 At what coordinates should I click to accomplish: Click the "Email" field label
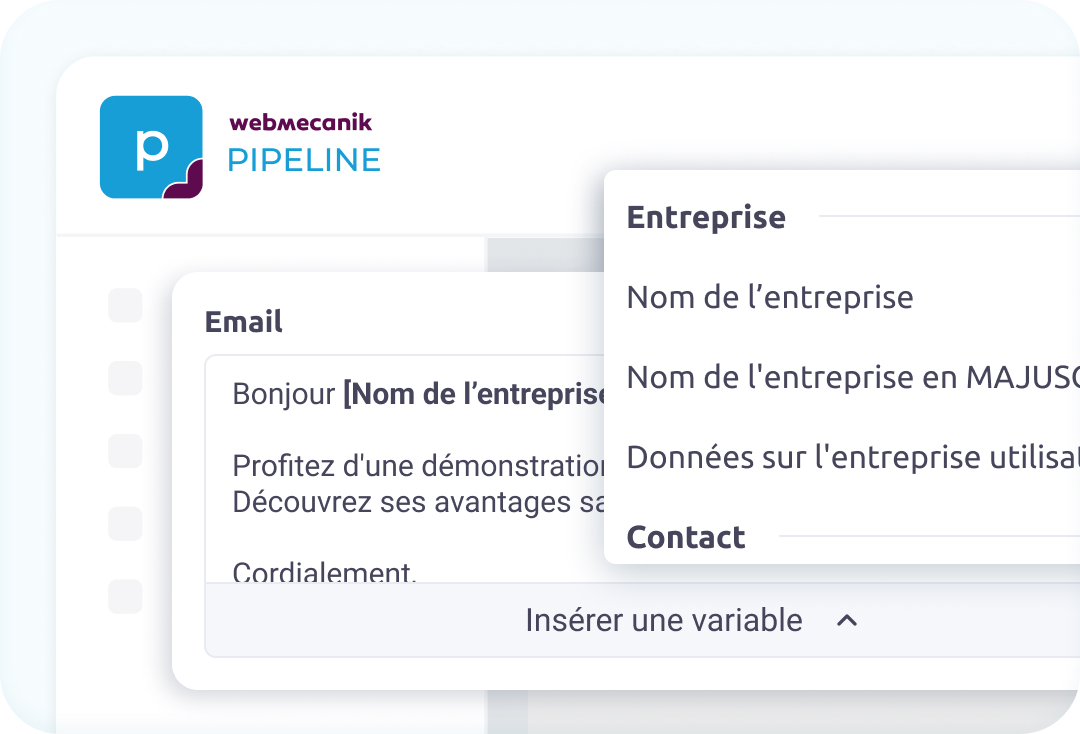click(x=243, y=321)
